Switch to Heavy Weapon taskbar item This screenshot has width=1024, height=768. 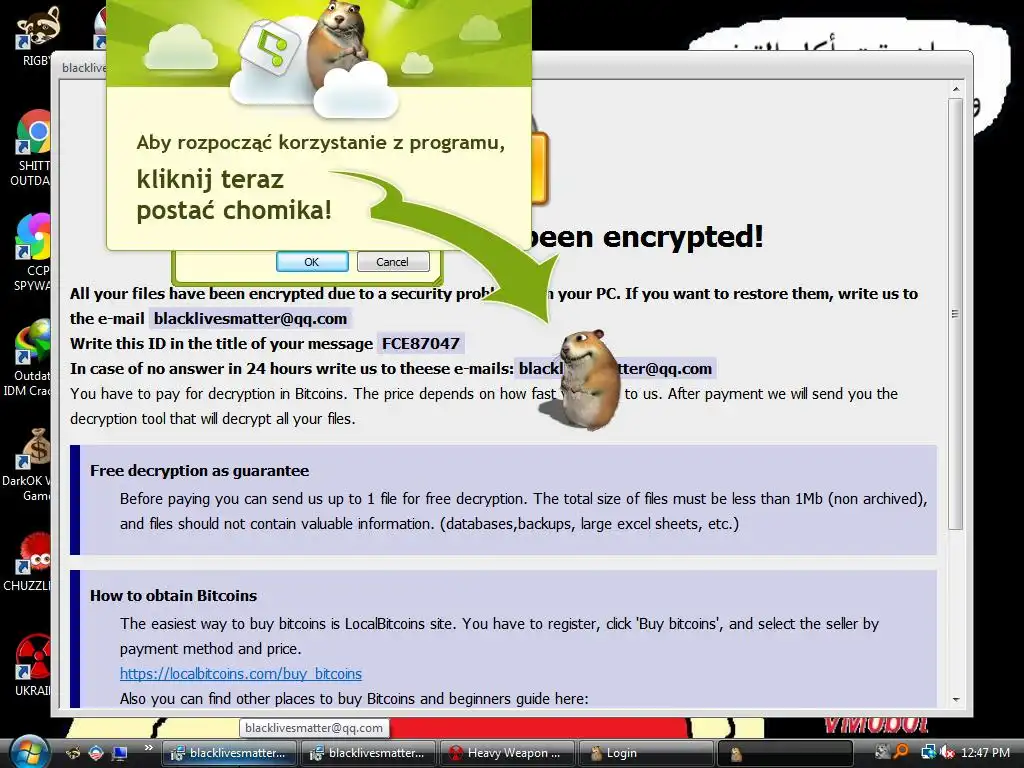pyautogui.click(x=507, y=753)
